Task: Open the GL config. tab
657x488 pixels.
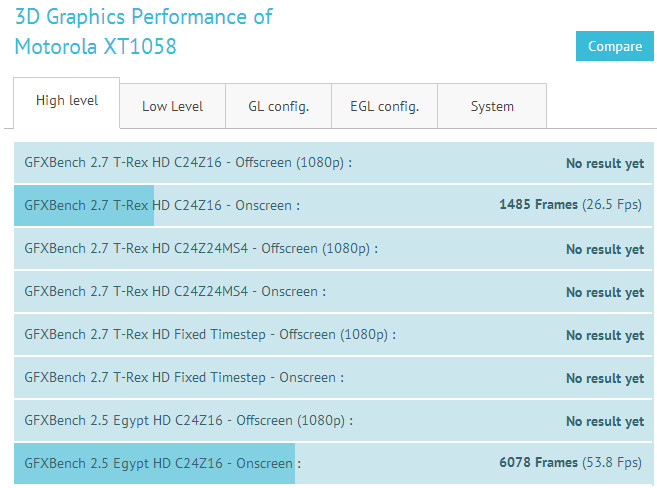Action: pos(278,106)
